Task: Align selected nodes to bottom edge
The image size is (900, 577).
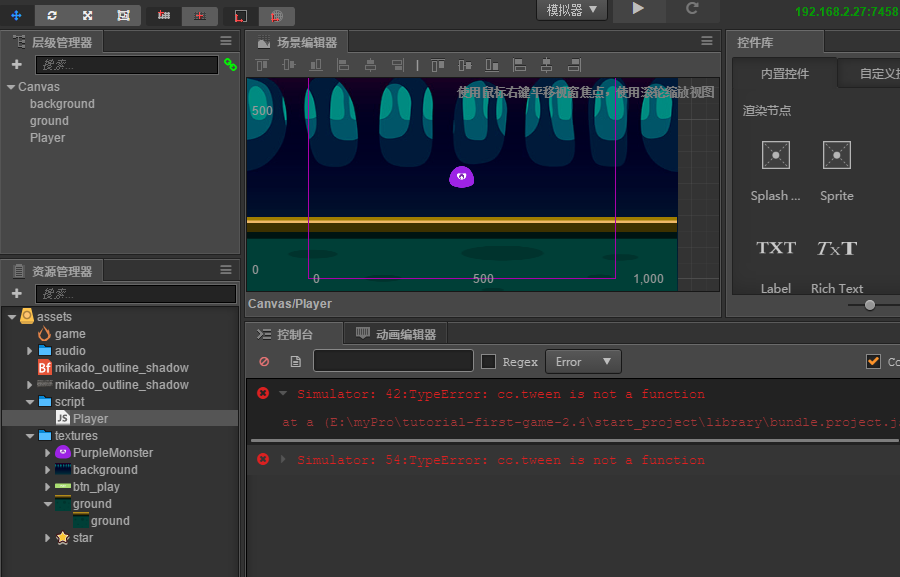Action: [316, 65]
